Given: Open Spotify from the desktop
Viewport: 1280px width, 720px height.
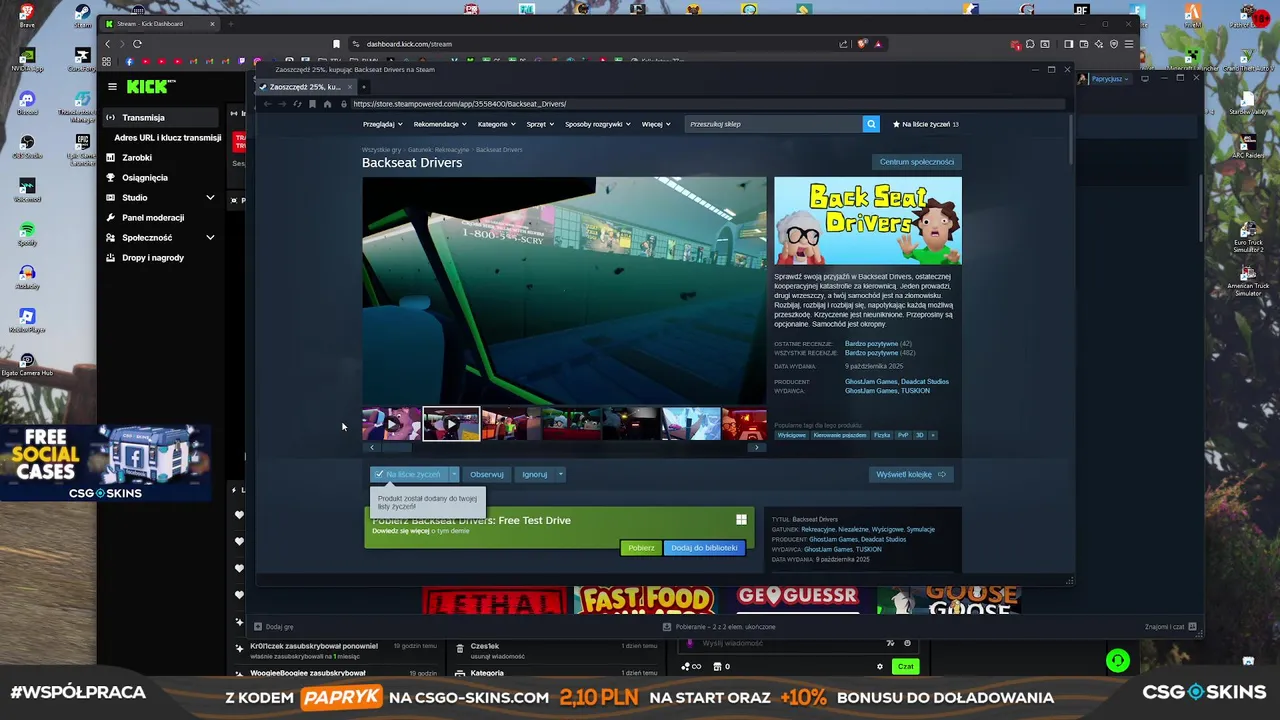Looking at the screenshot, I should 27,233.
